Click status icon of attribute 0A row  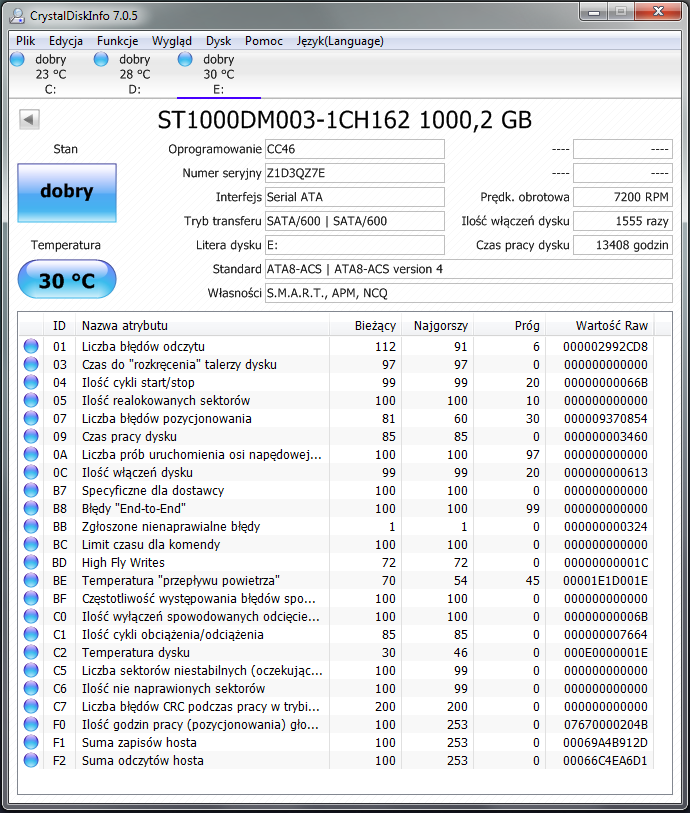click(x=31, y=455)
